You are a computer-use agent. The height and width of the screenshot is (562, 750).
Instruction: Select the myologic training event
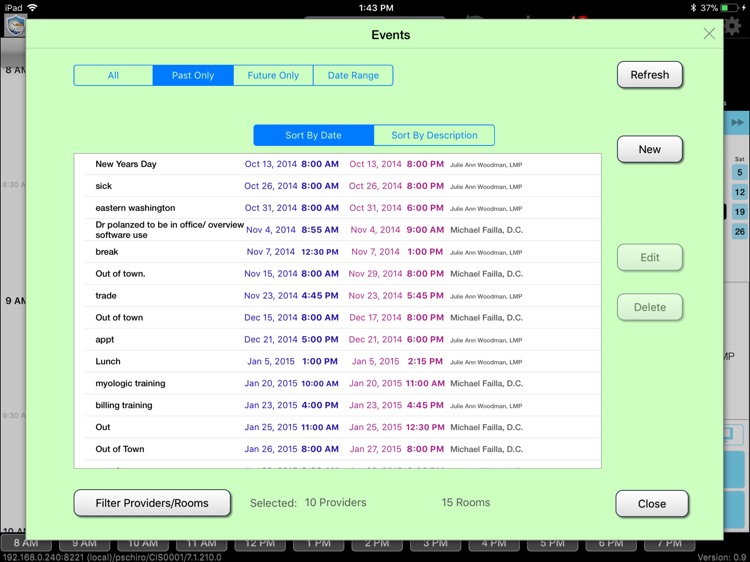coord(337,384)
